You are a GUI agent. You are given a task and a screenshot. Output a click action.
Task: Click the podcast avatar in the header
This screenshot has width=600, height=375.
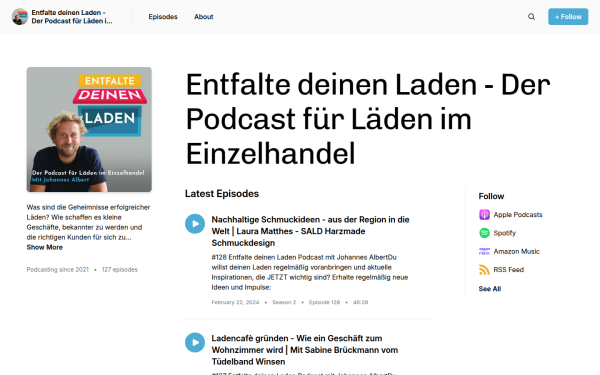(20, 17)
